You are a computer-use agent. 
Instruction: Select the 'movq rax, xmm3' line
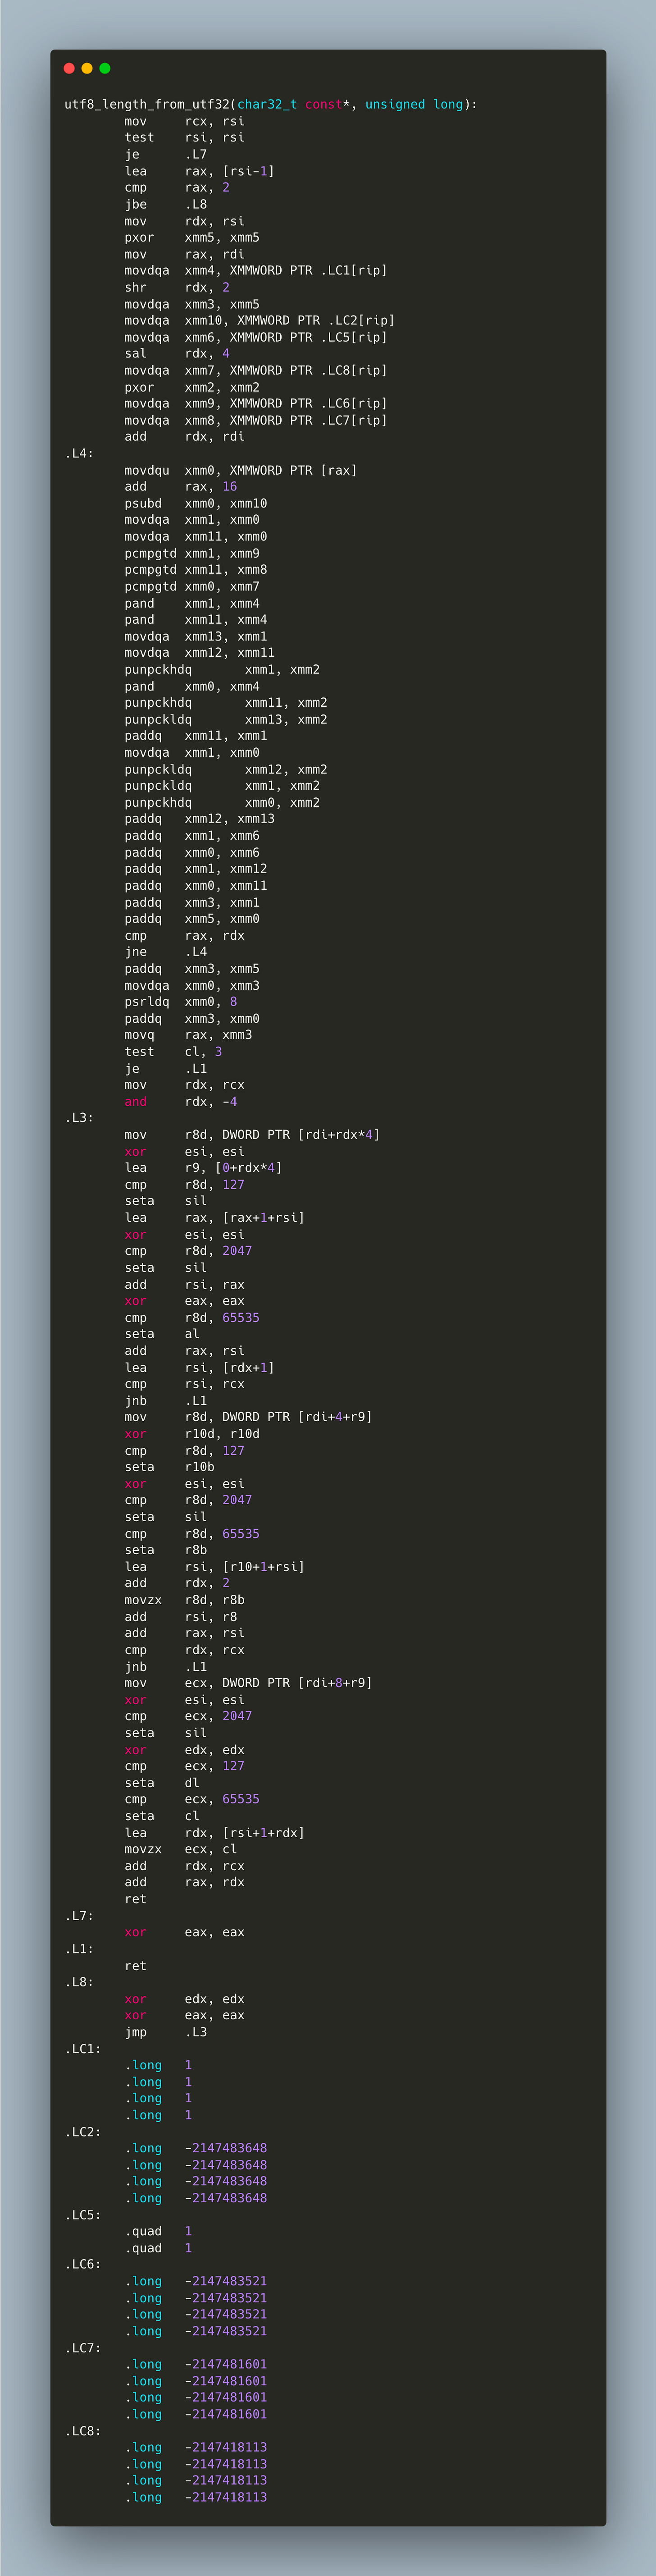[x=188, y=1035]
